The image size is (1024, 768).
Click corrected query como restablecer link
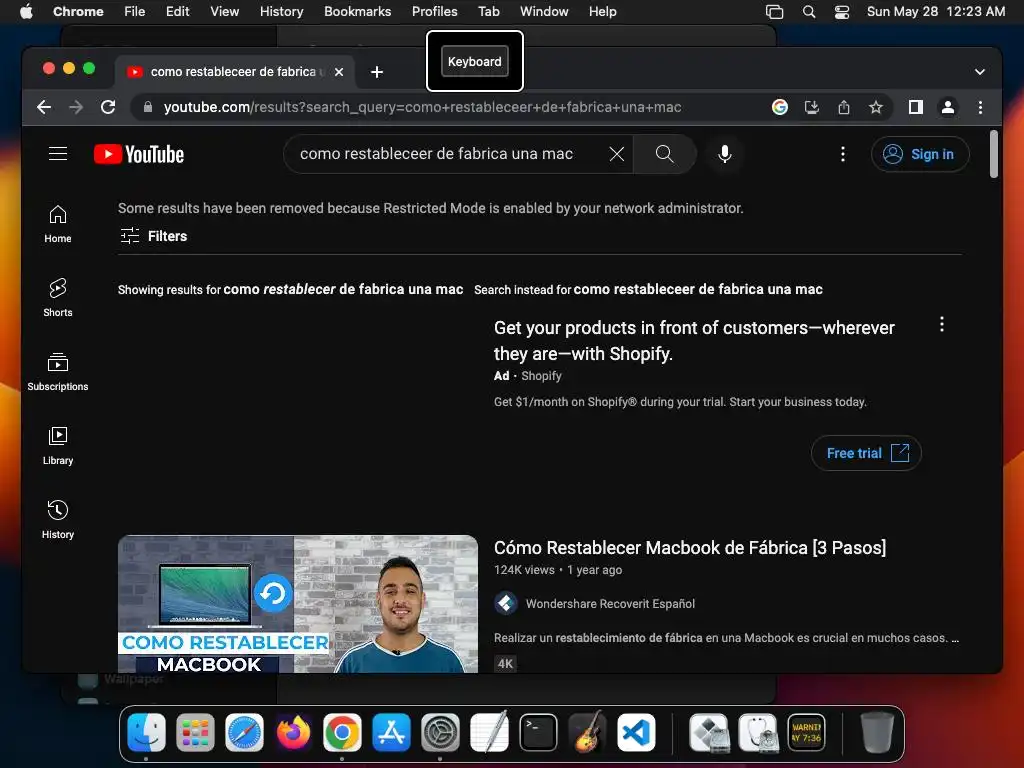[x=343, y=289]
